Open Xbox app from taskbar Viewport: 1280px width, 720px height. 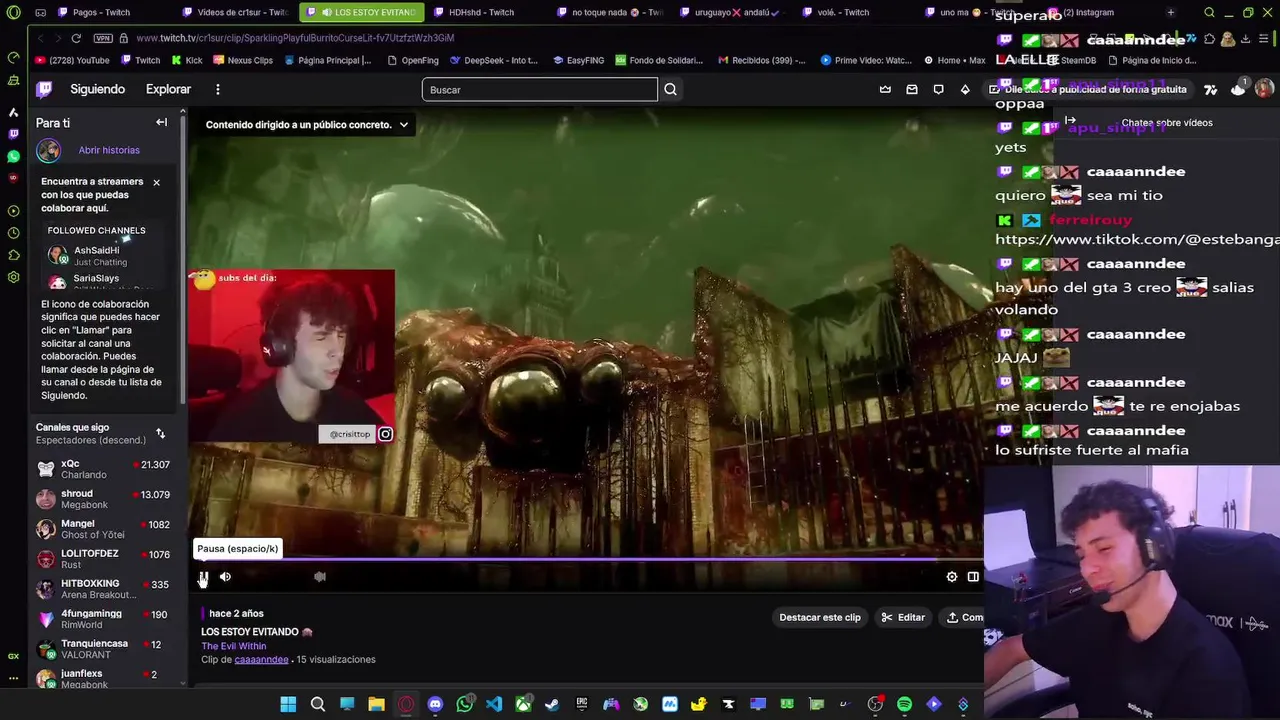point(523,704)
